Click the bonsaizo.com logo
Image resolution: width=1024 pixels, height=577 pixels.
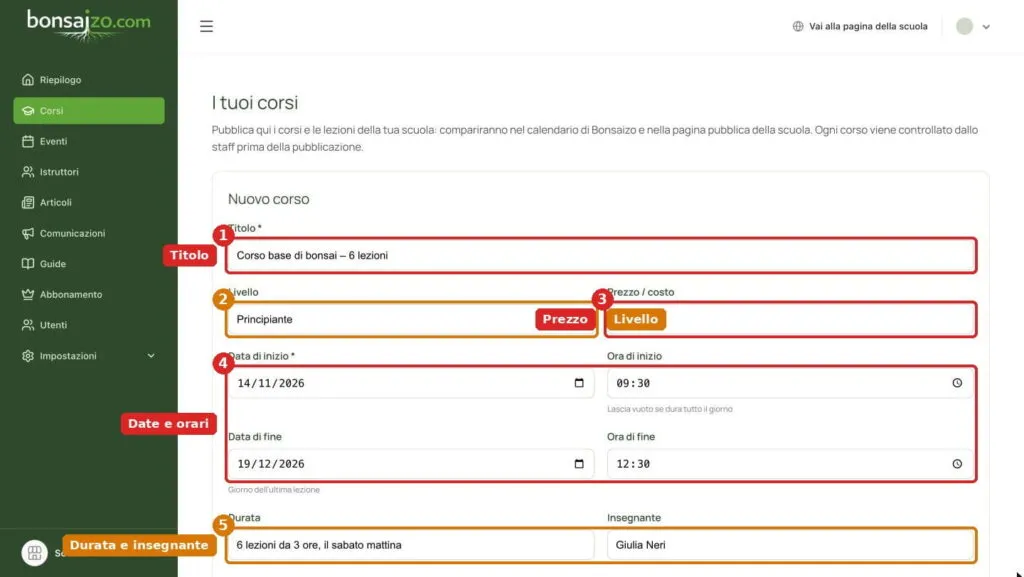click(88, 24)
